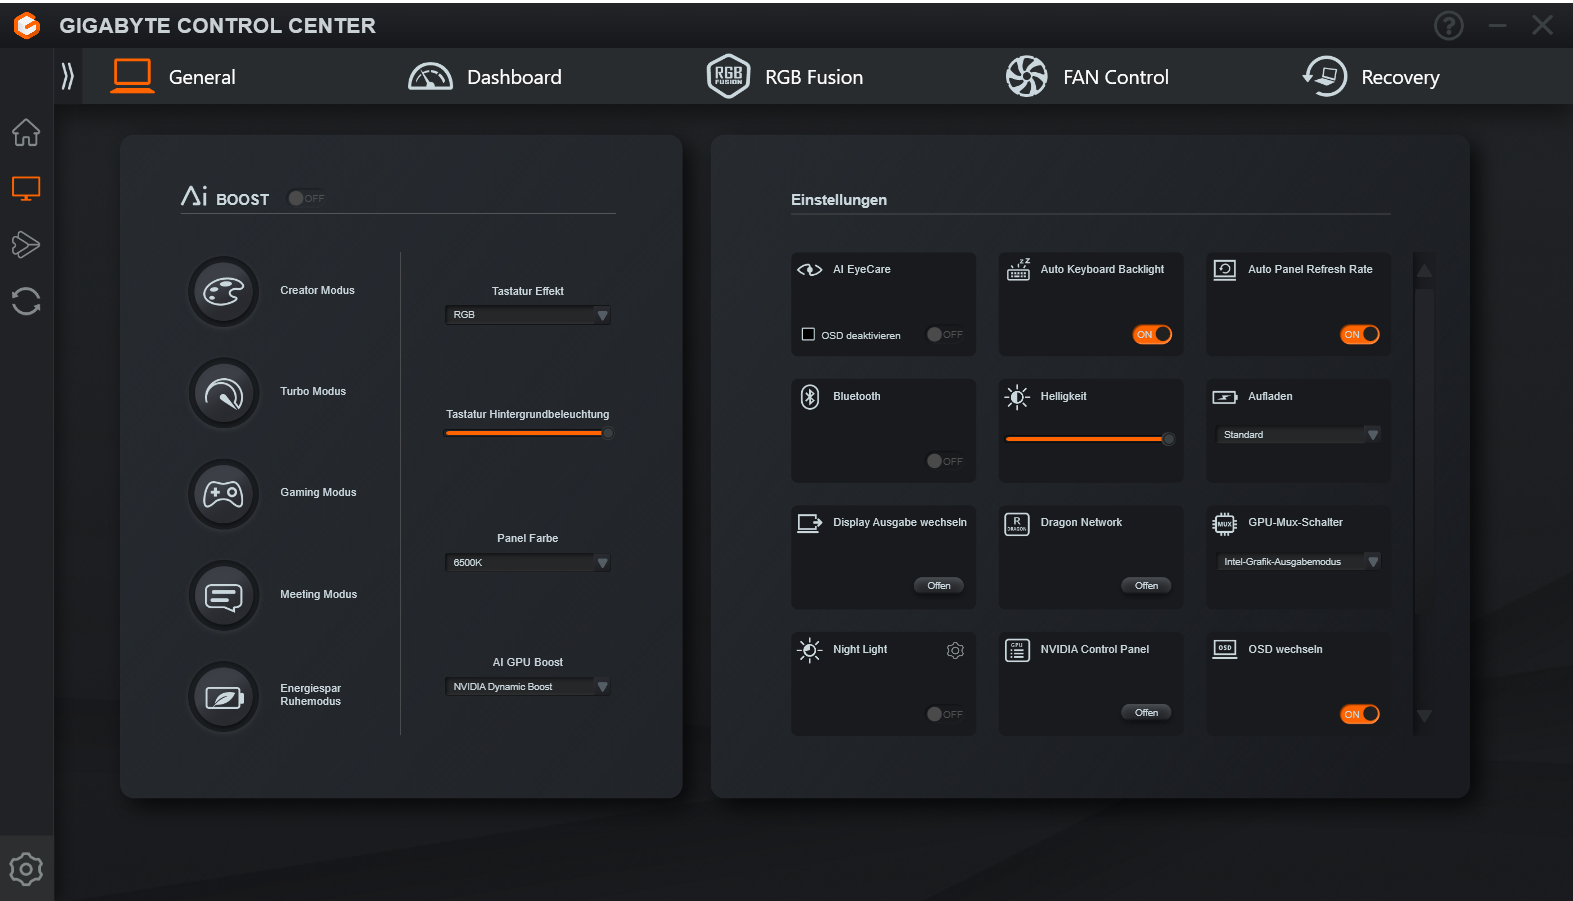This screenshot has height=901, width=1573.
Task: Click the Bluetooth icon
Action: pos(810,396)
